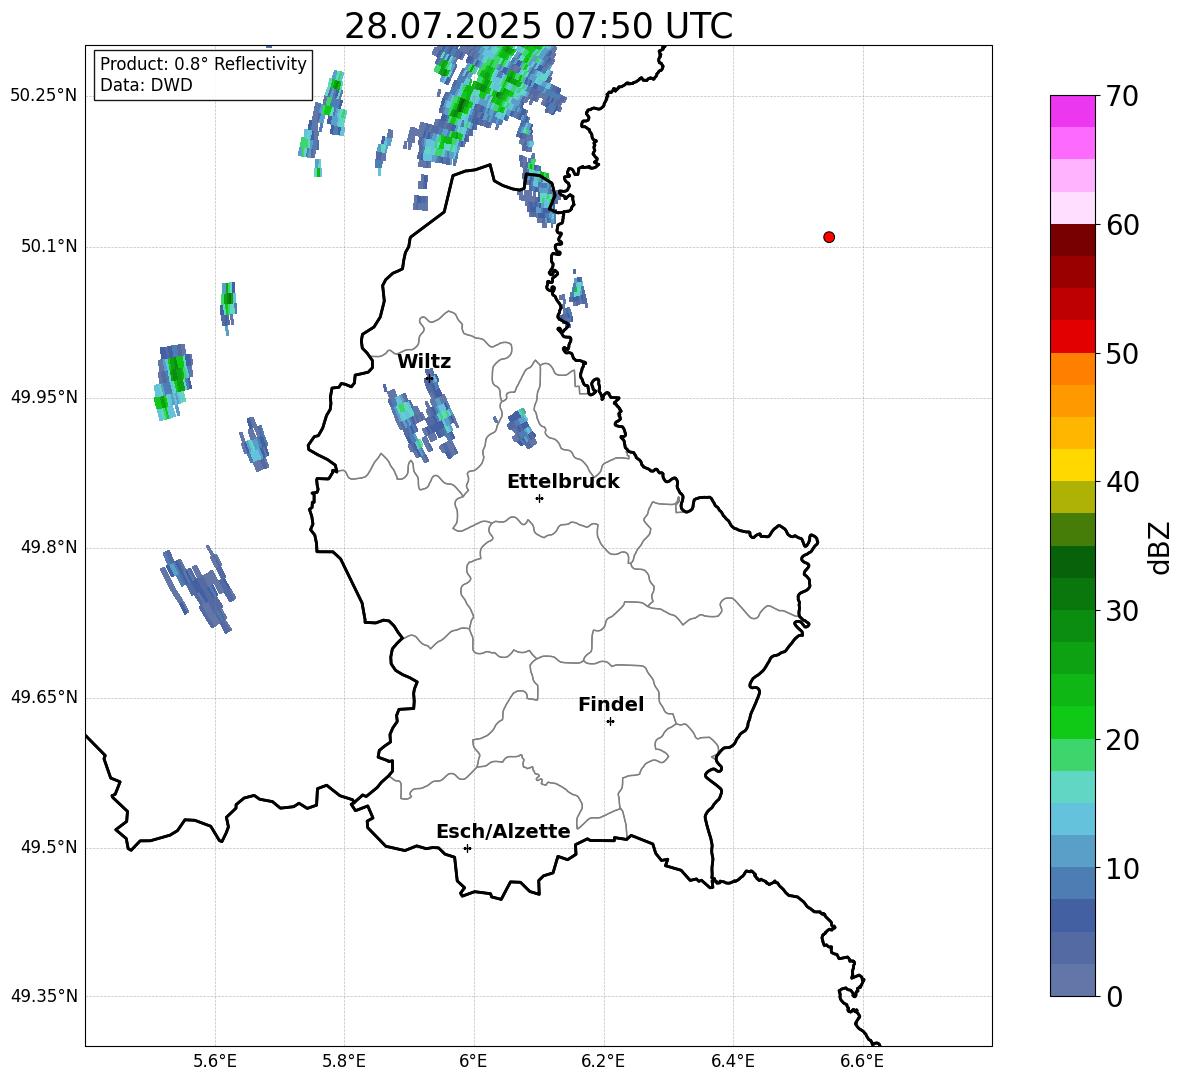The image size is (1184, 1081).
Task: Click colorbar tick label 30
Action: [1122, 611]
